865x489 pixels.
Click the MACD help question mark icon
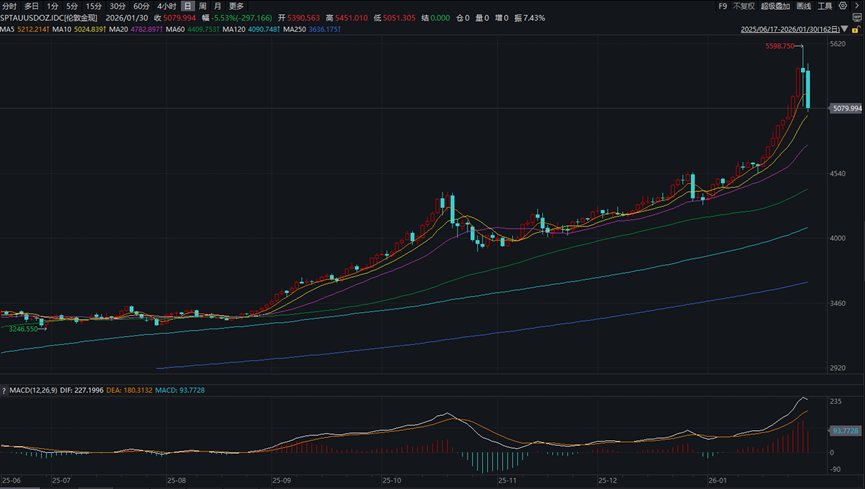4,389
